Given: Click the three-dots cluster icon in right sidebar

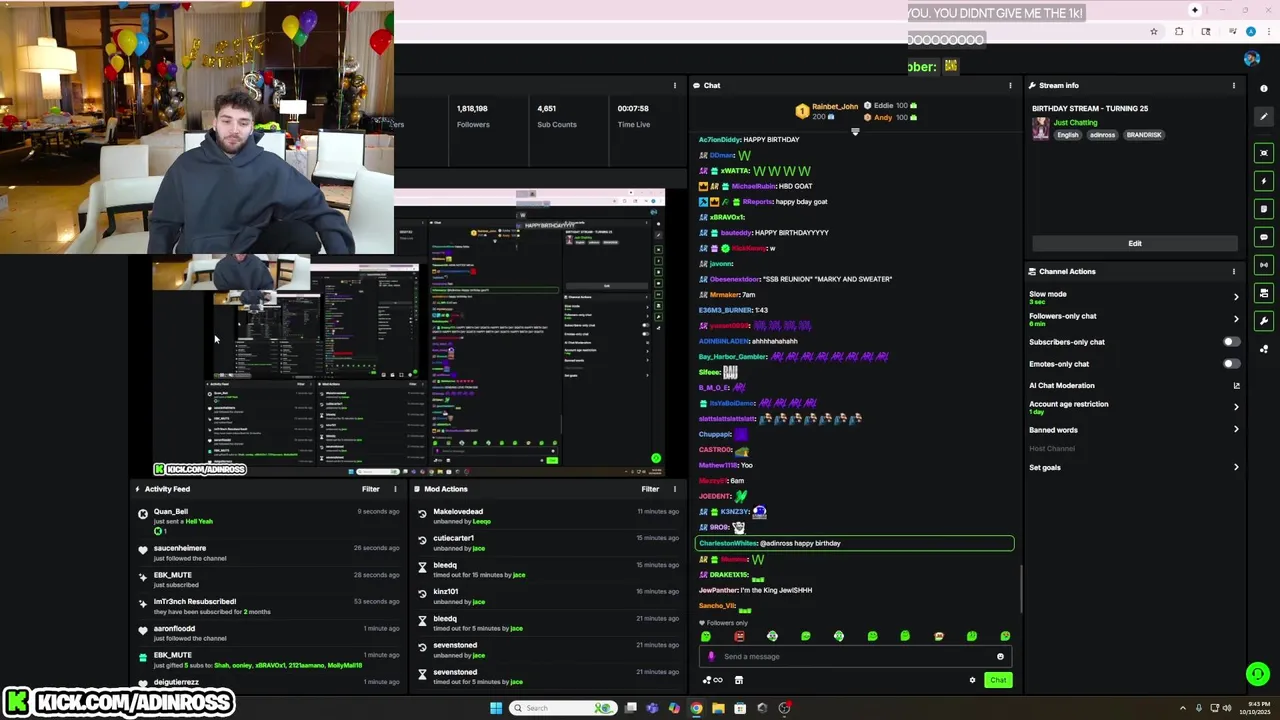Looking at the screenshot, I should [x=1264, y=349].
